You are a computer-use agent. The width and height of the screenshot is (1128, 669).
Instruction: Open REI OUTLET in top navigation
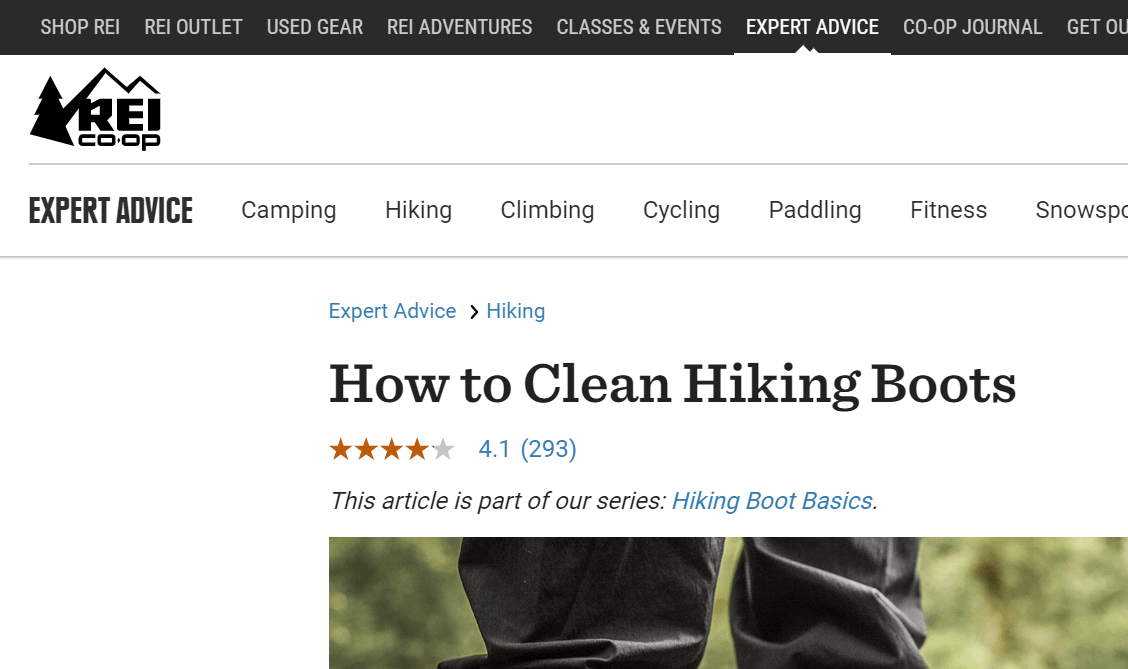click(193, 27)
